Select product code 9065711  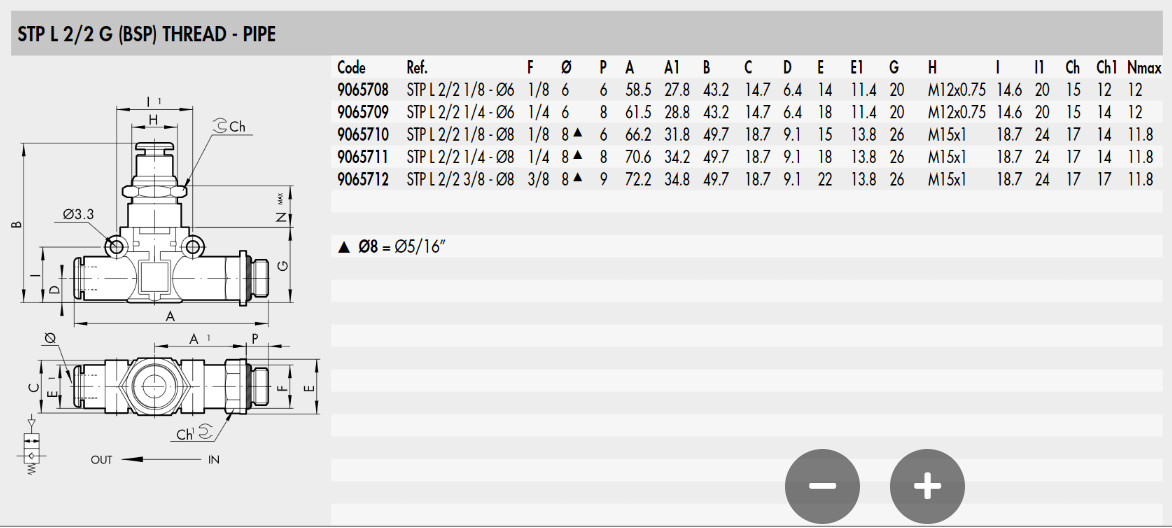point(363,157)
